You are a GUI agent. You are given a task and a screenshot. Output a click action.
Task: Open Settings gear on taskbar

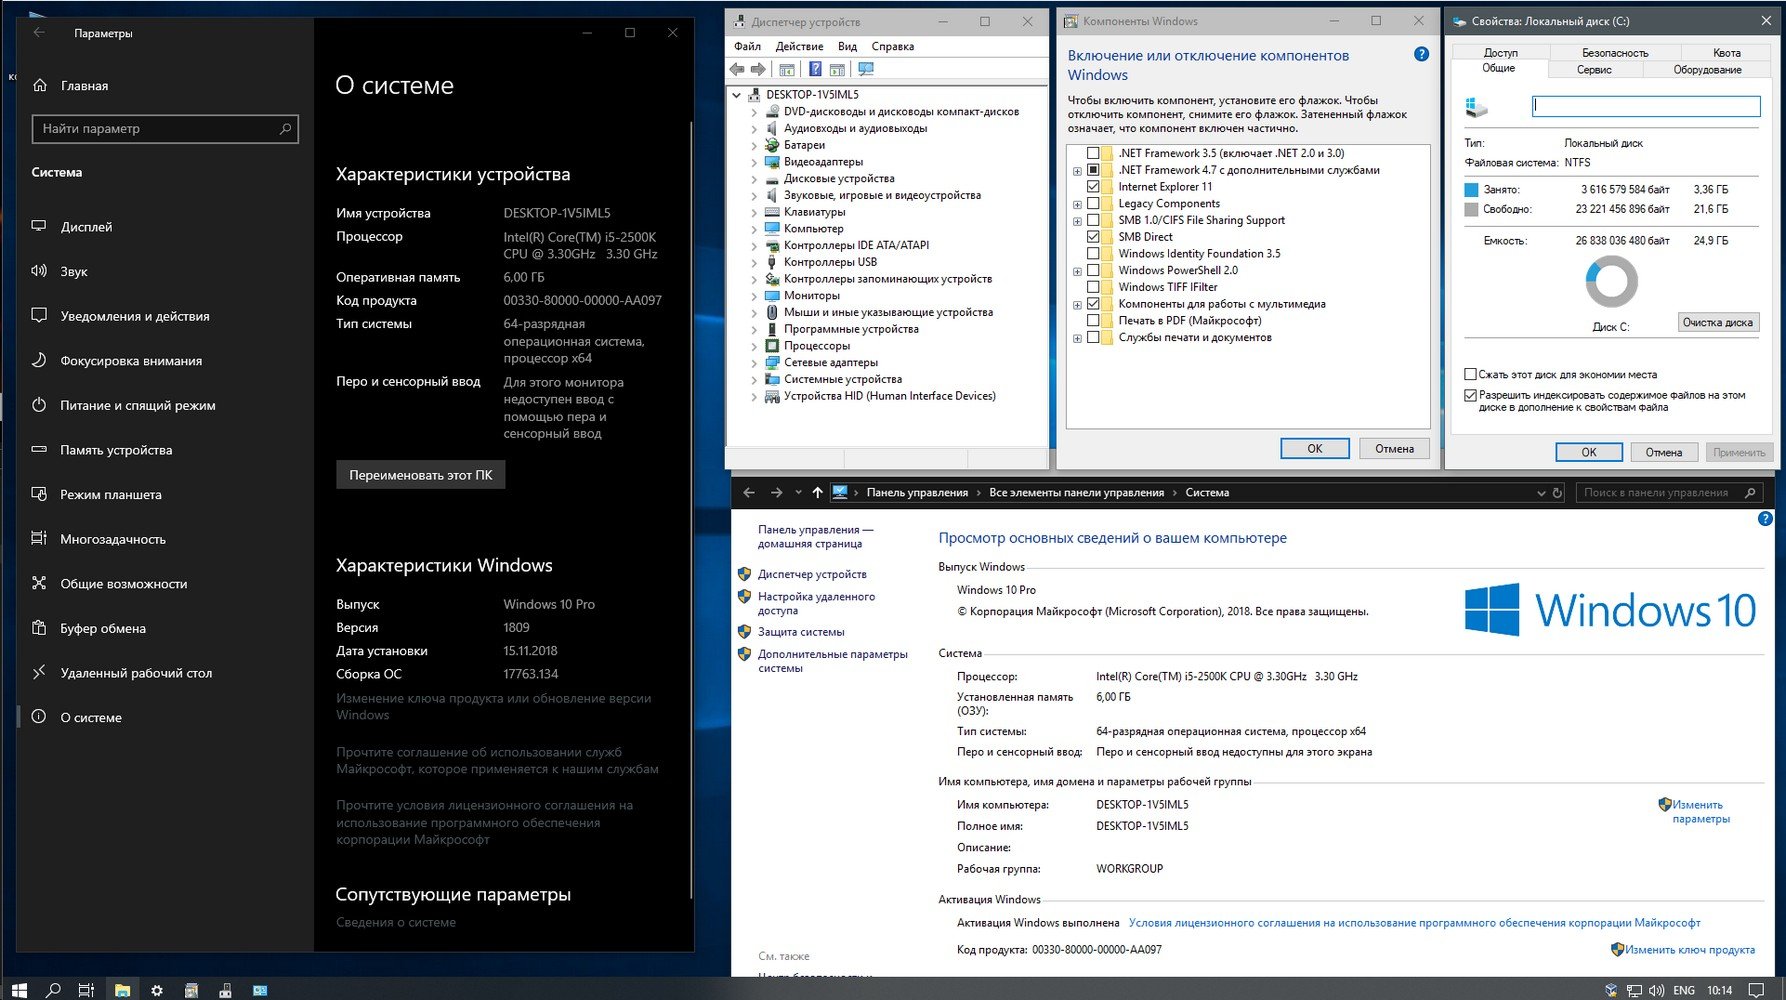157,990
